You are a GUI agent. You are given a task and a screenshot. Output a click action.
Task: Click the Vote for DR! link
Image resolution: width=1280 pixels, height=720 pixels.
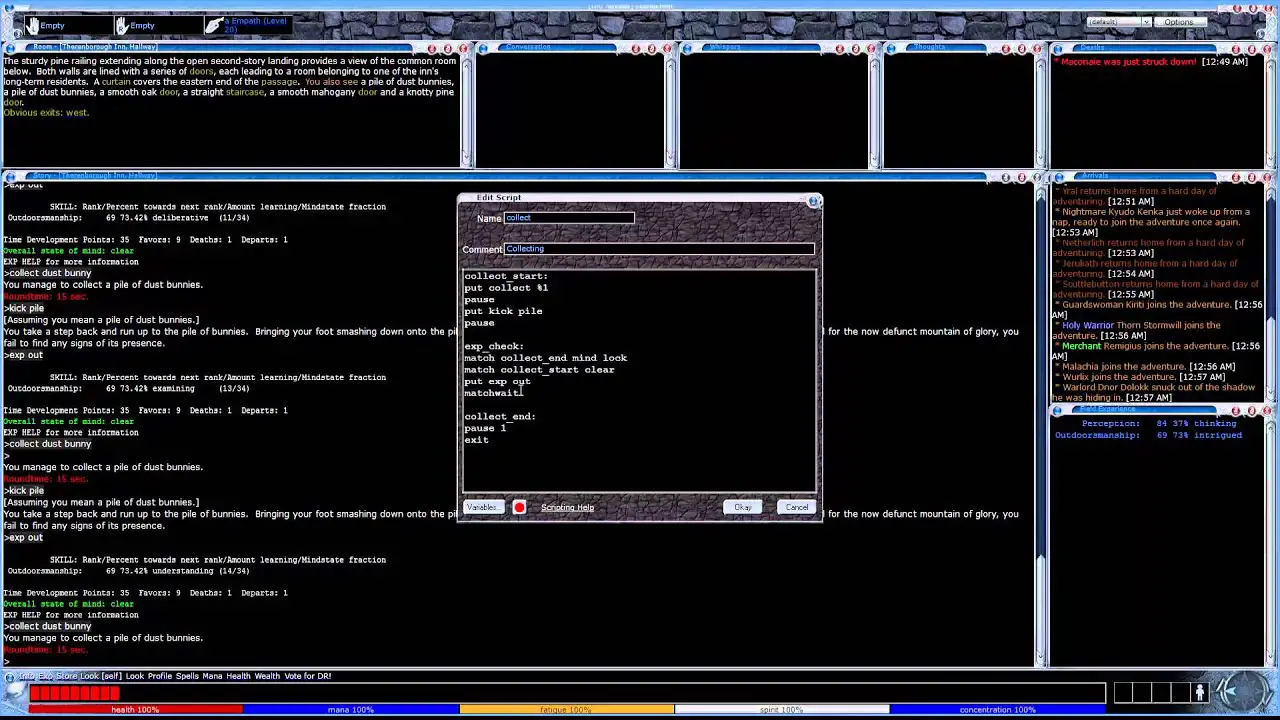(308, 677)
